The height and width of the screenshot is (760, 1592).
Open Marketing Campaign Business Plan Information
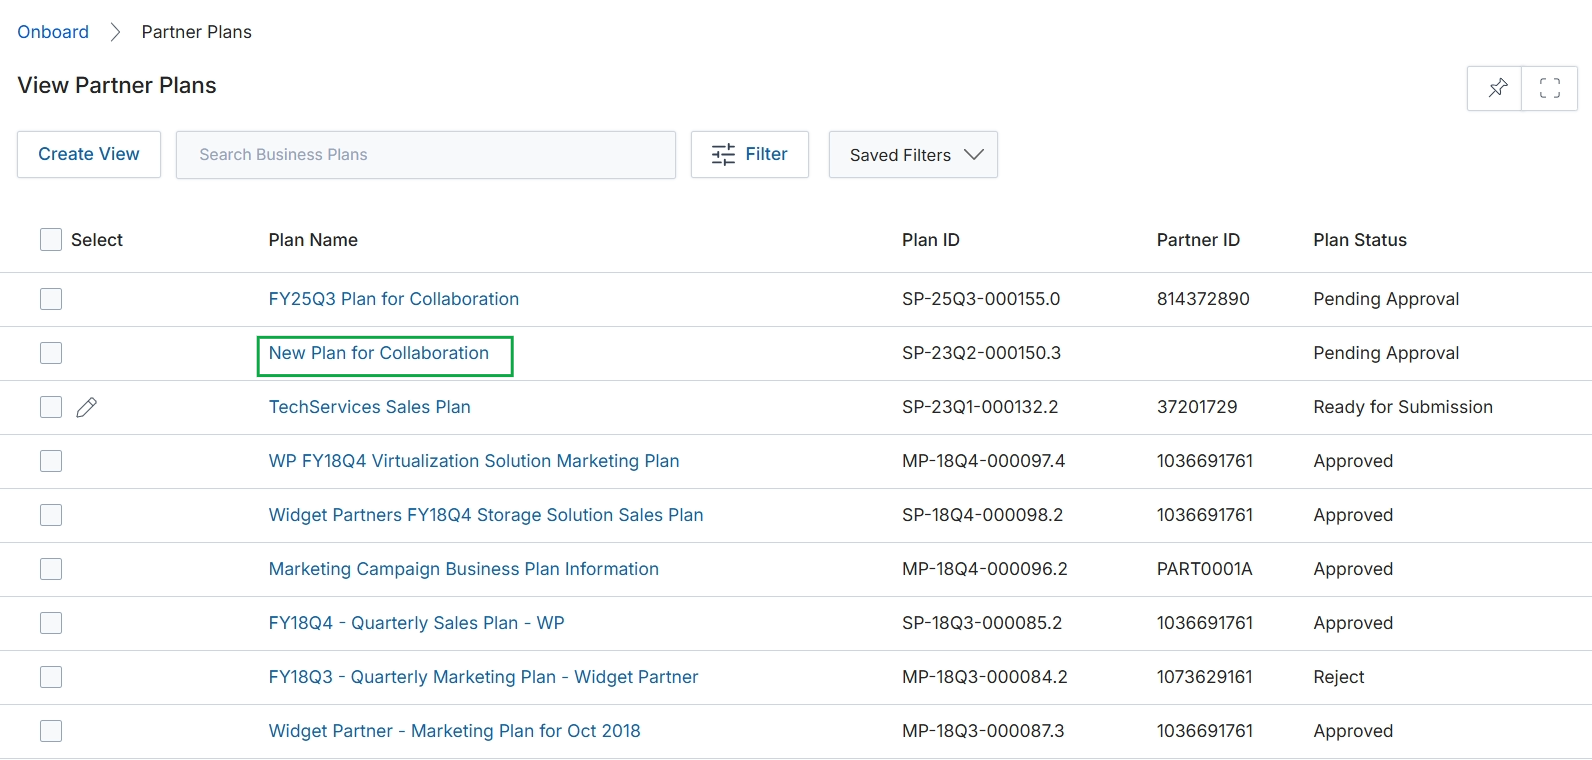tap(464, 569)
